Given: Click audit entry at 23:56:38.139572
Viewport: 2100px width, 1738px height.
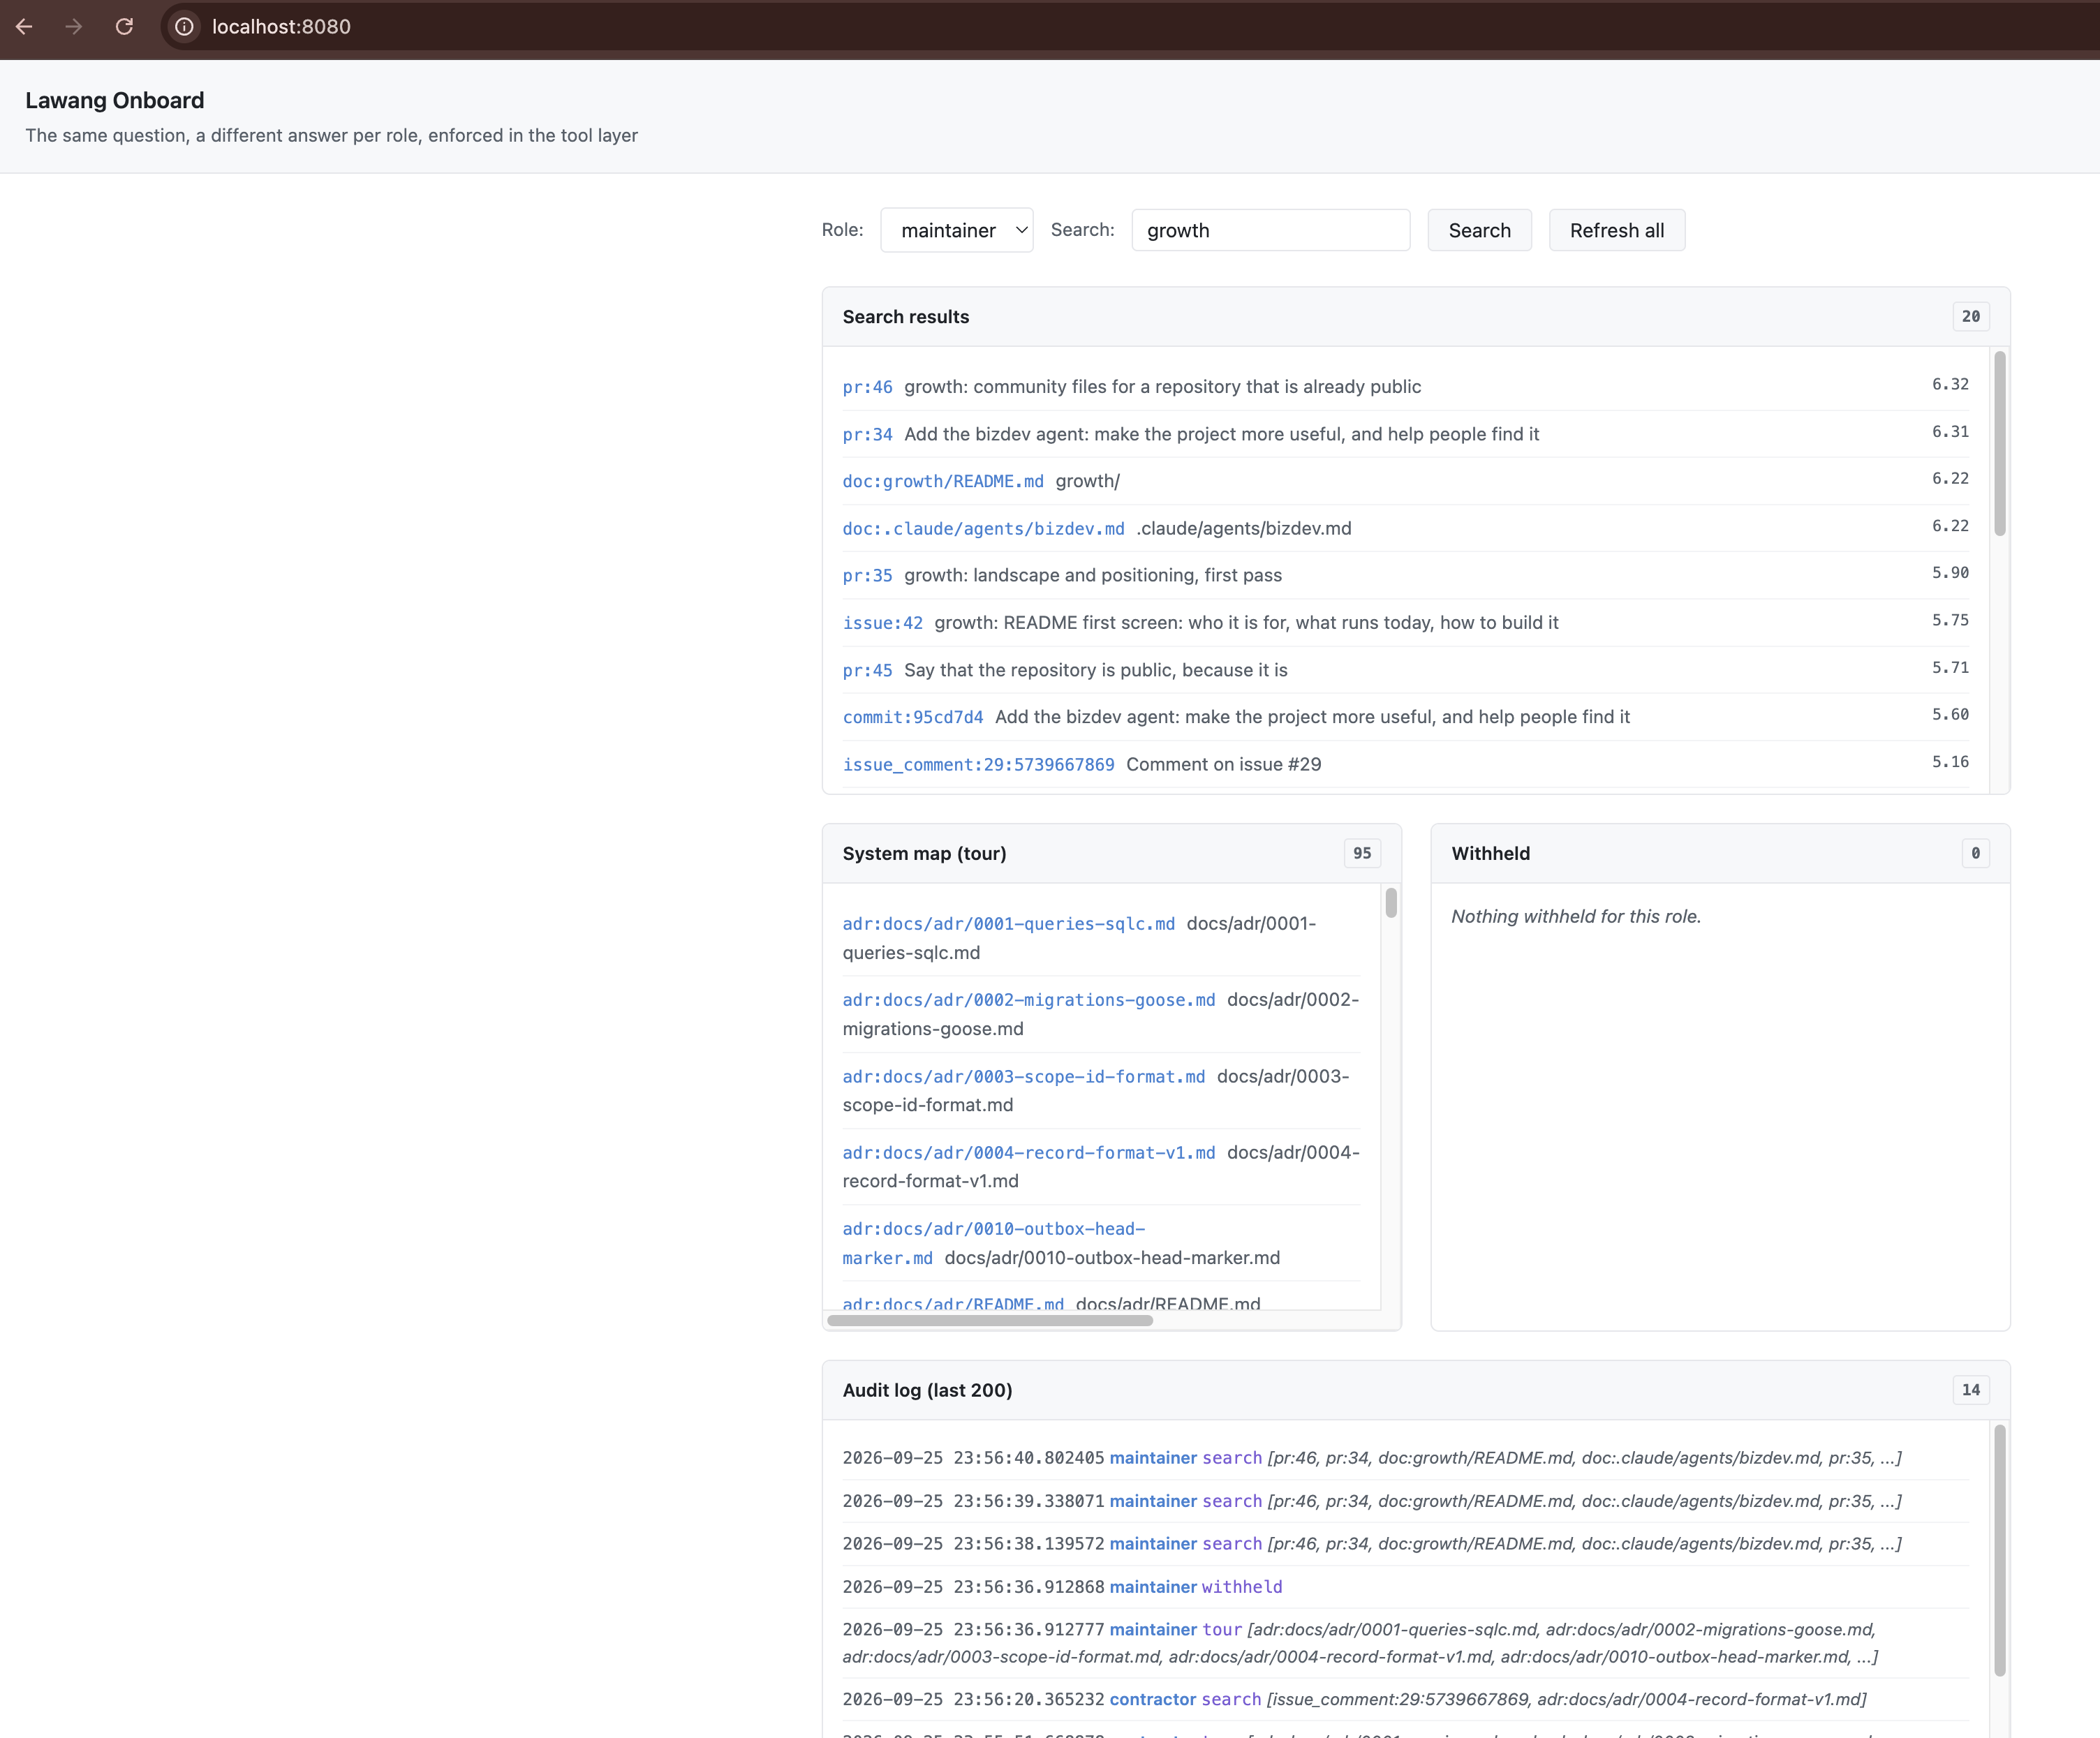Looking at the screenshot, I should point(1405,1544).
